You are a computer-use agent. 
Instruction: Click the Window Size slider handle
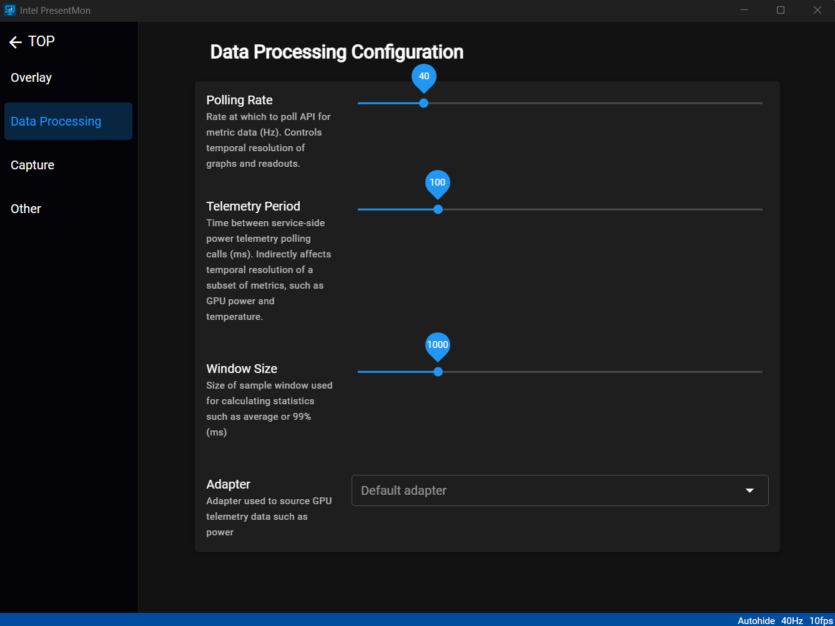click(438, 372)
